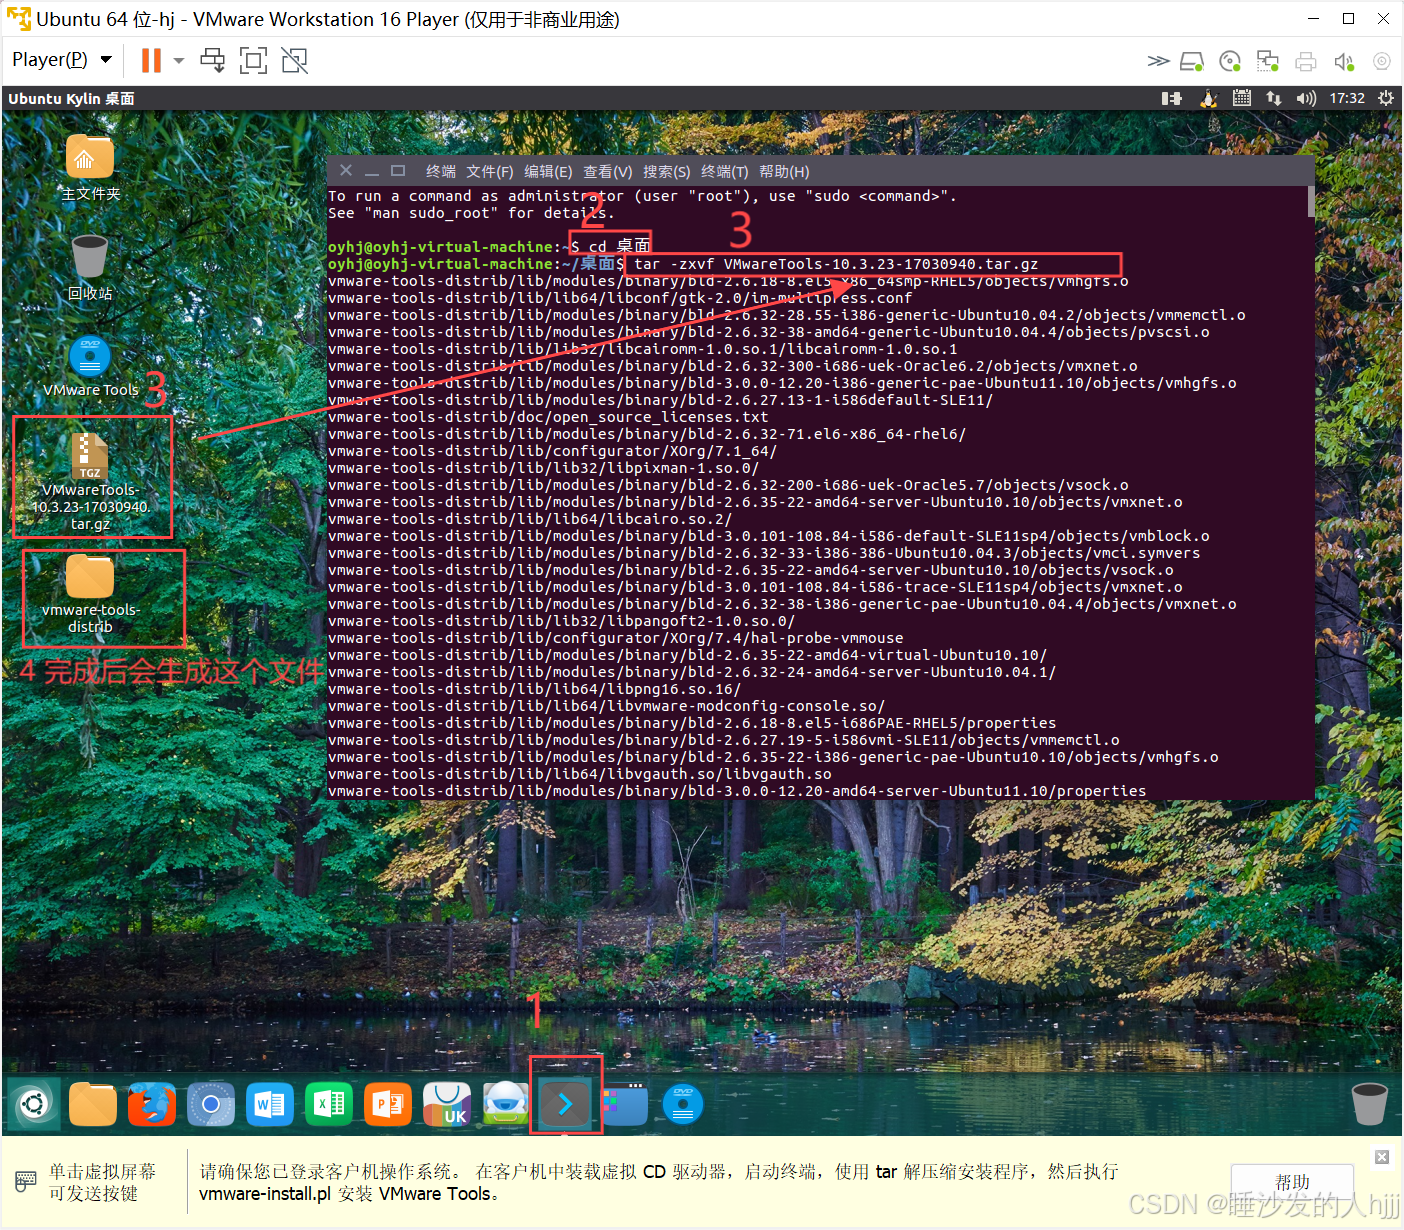The height and width of the screenshot is (1230, 1404).
Task: Open the terminal icon in dock
Action: (565, 1104)
